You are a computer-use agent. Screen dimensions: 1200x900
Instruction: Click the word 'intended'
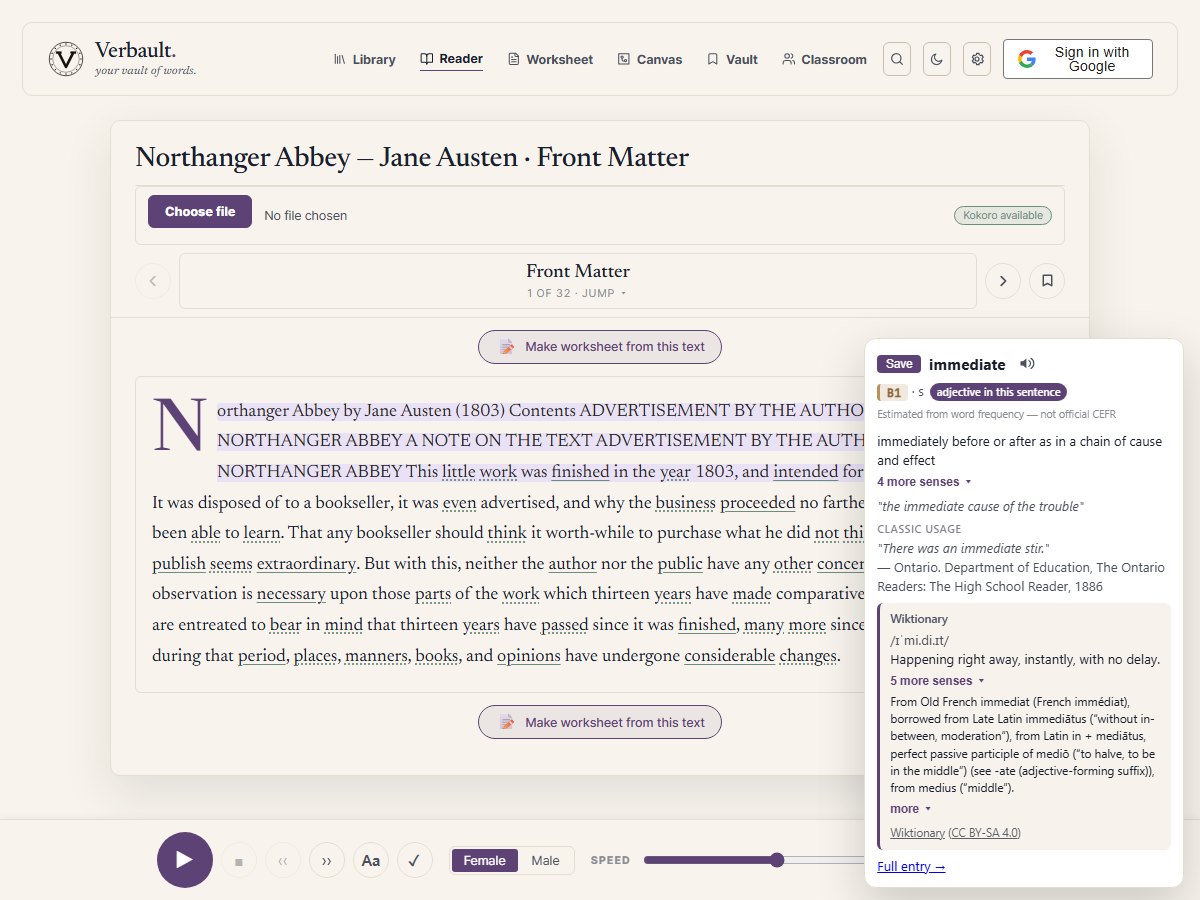[x=805, y=472]
